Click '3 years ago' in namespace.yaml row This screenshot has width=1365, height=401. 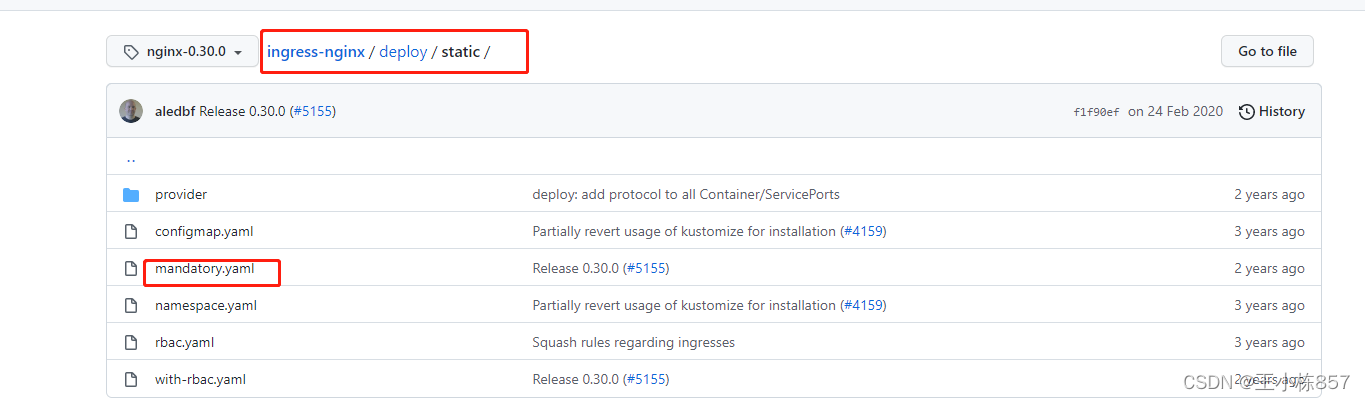click(1269, 305)
